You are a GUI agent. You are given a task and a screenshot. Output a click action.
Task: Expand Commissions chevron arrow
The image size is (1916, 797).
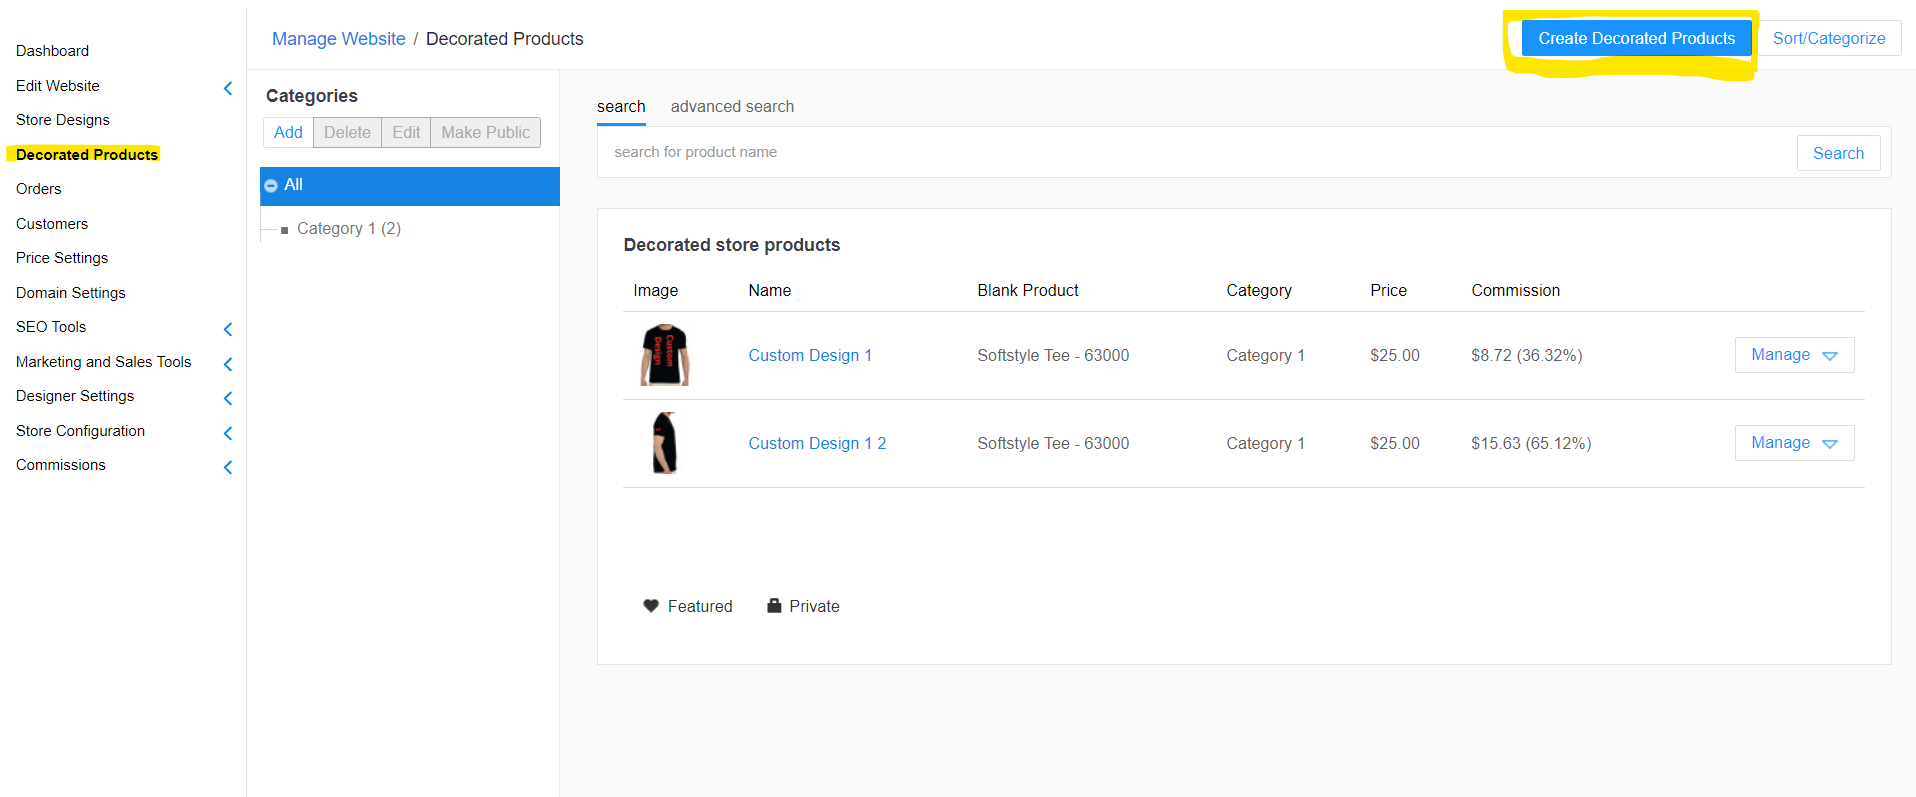coord(228,467)
